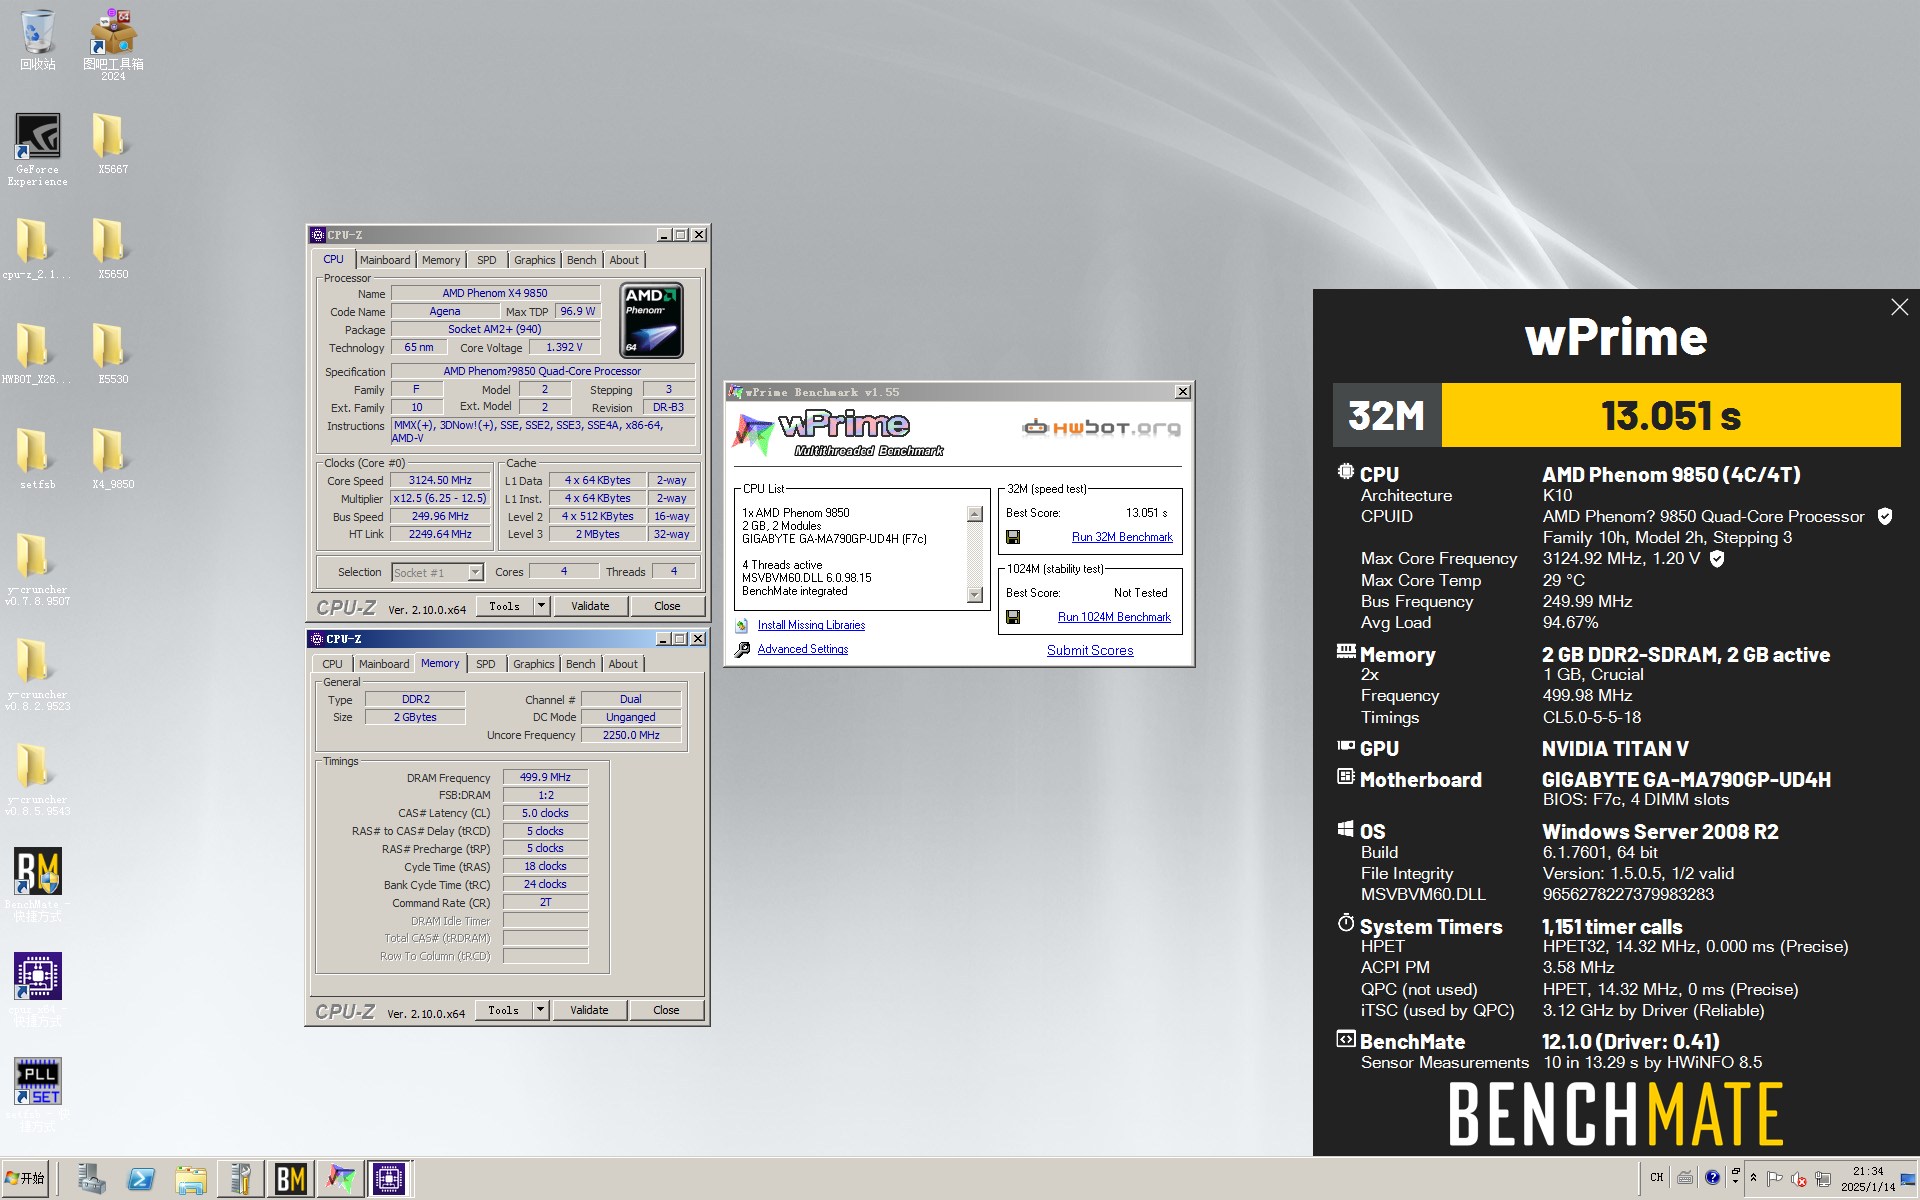Open the Socket #1 selection combo box
Viewport: 1920px width, 1200px height.
(437, 573)
